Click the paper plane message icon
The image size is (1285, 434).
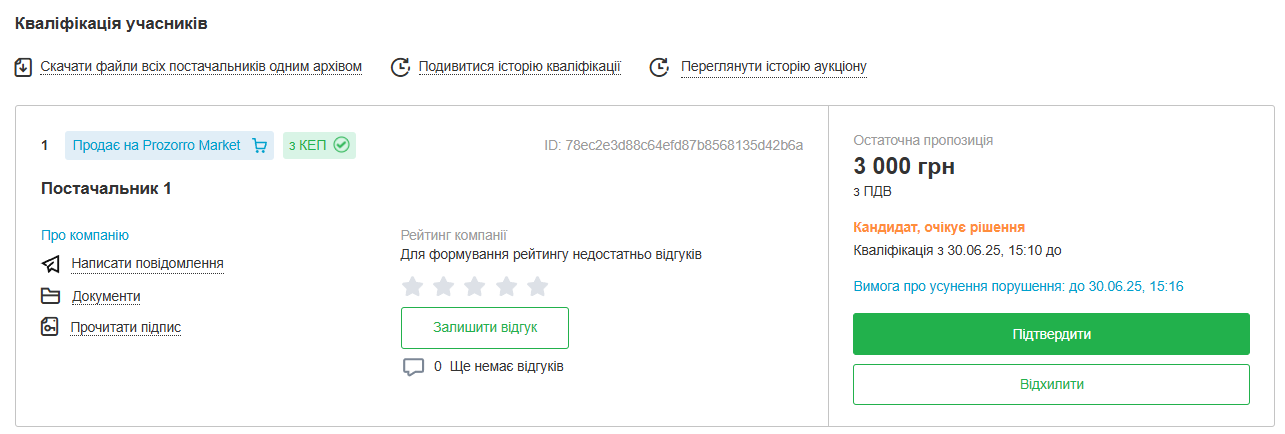pos(51,264)
